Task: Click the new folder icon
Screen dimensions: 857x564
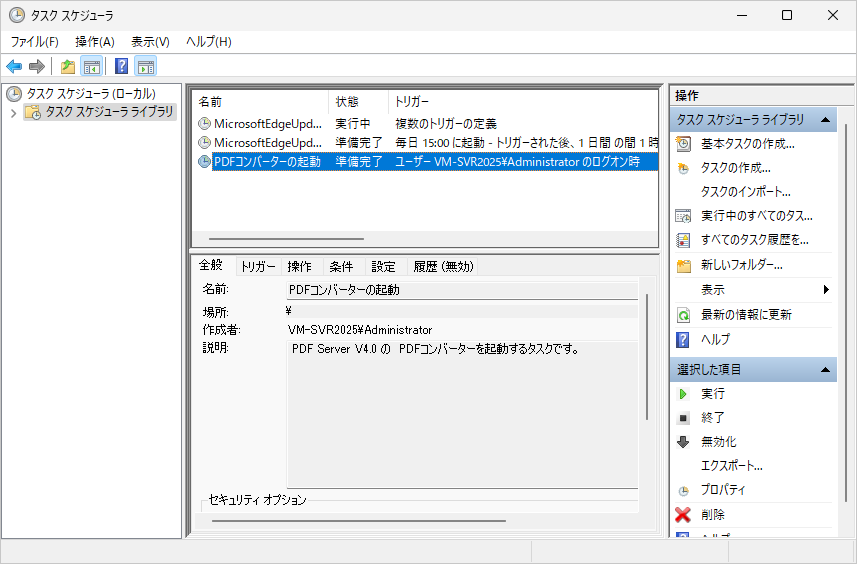Action: point(684,266)
